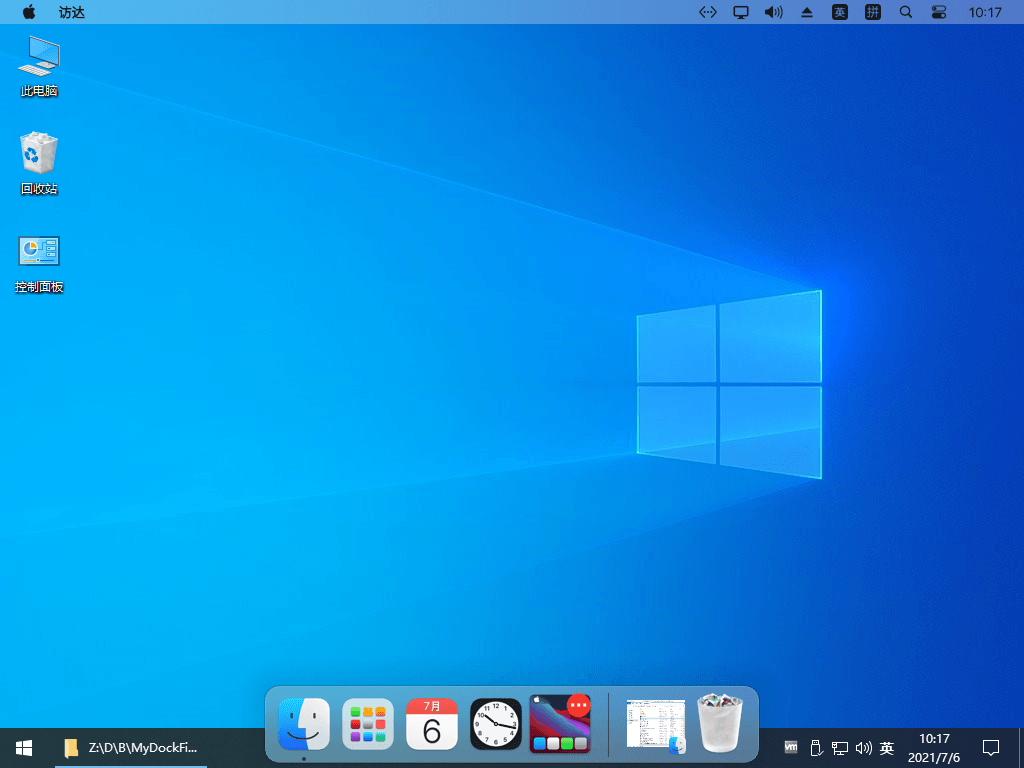1024x768 pixels.
Task: Open the dock icon with red dots badge
Action: point(560,724)
